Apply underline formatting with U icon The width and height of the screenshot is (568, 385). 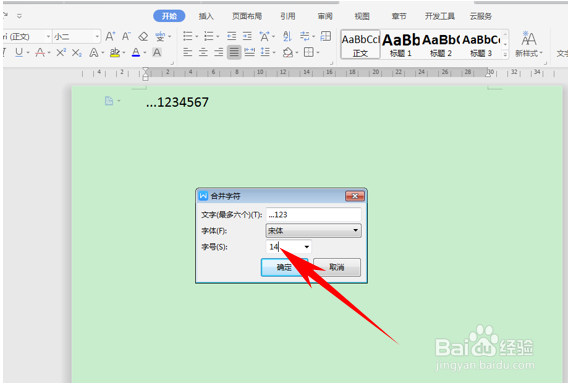pyautogui.click(x=19, y=53)
